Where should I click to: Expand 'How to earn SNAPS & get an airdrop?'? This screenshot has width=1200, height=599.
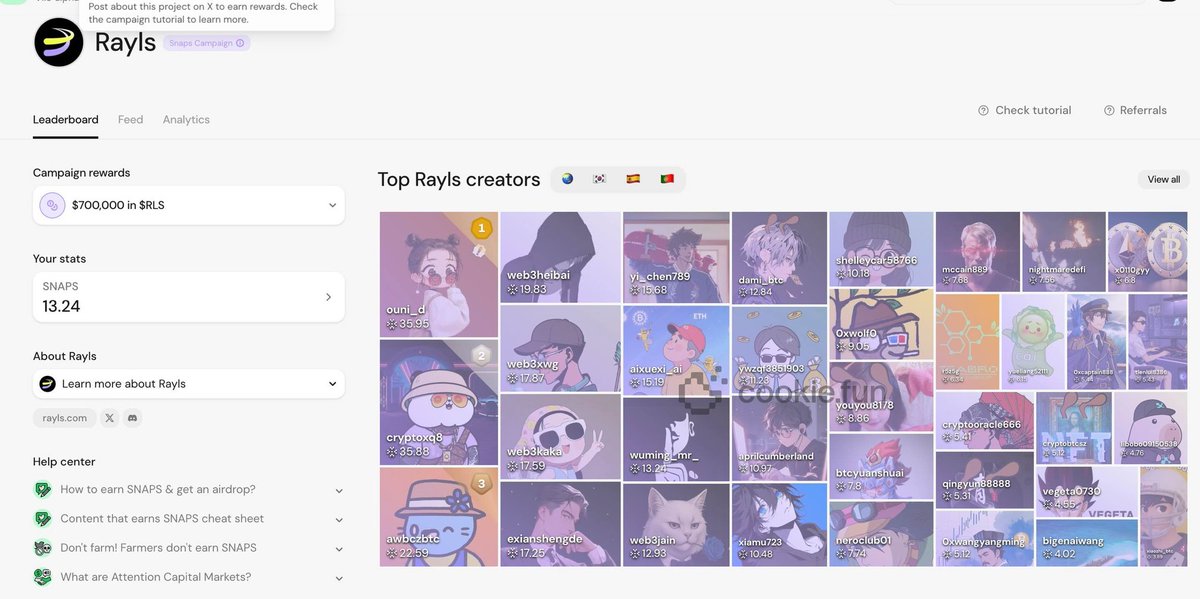pyautogui.click(x=338, y=490)
